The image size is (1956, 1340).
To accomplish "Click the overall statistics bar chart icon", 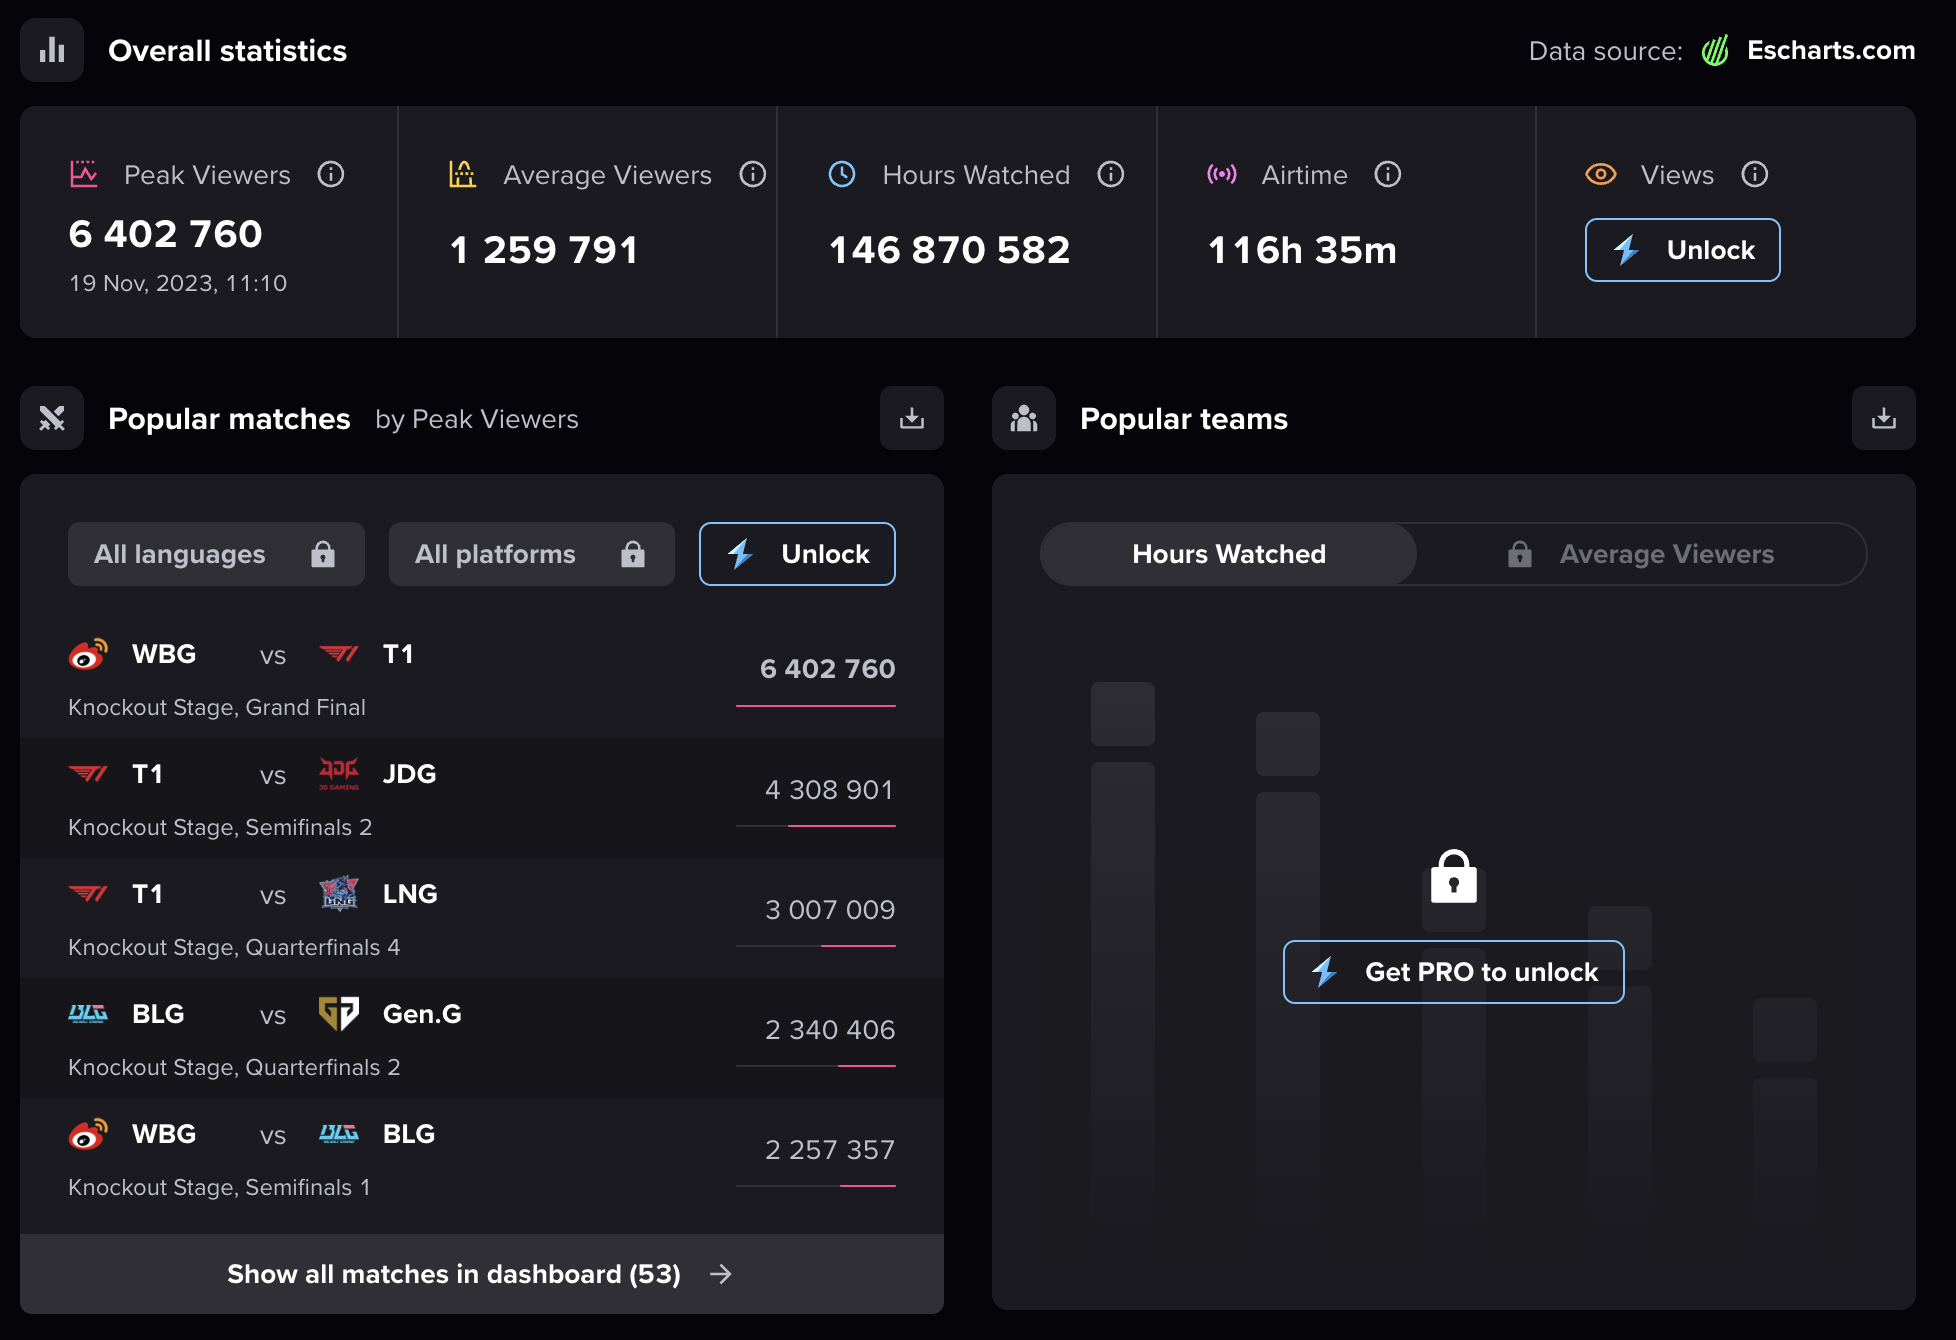I will pos(52,51).
